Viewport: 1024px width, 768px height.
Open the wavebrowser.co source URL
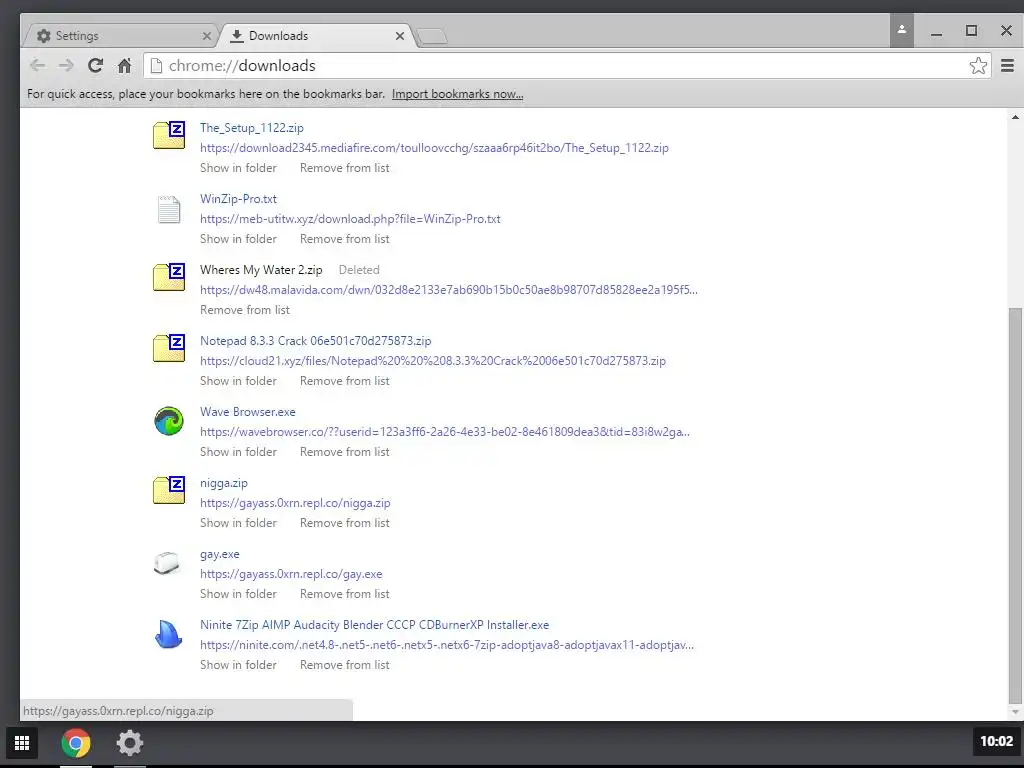(x=445, y=432)
